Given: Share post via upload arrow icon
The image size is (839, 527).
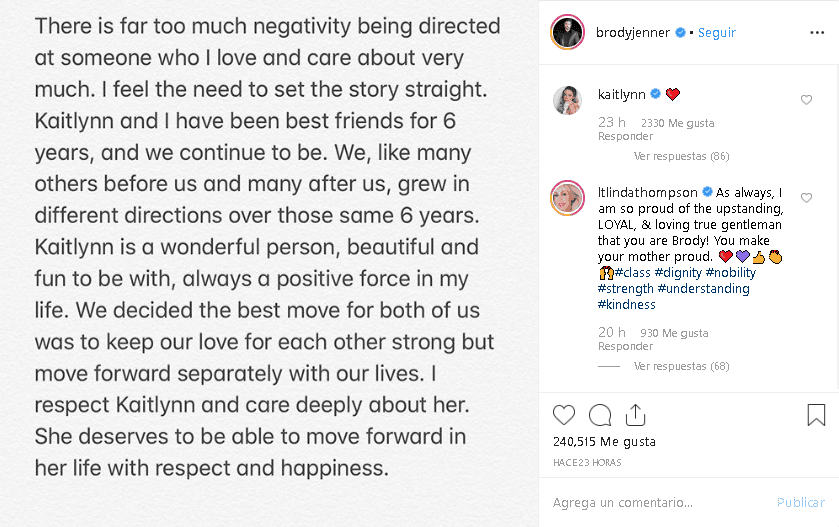Looking at the screenshot, I should point(636,414).
